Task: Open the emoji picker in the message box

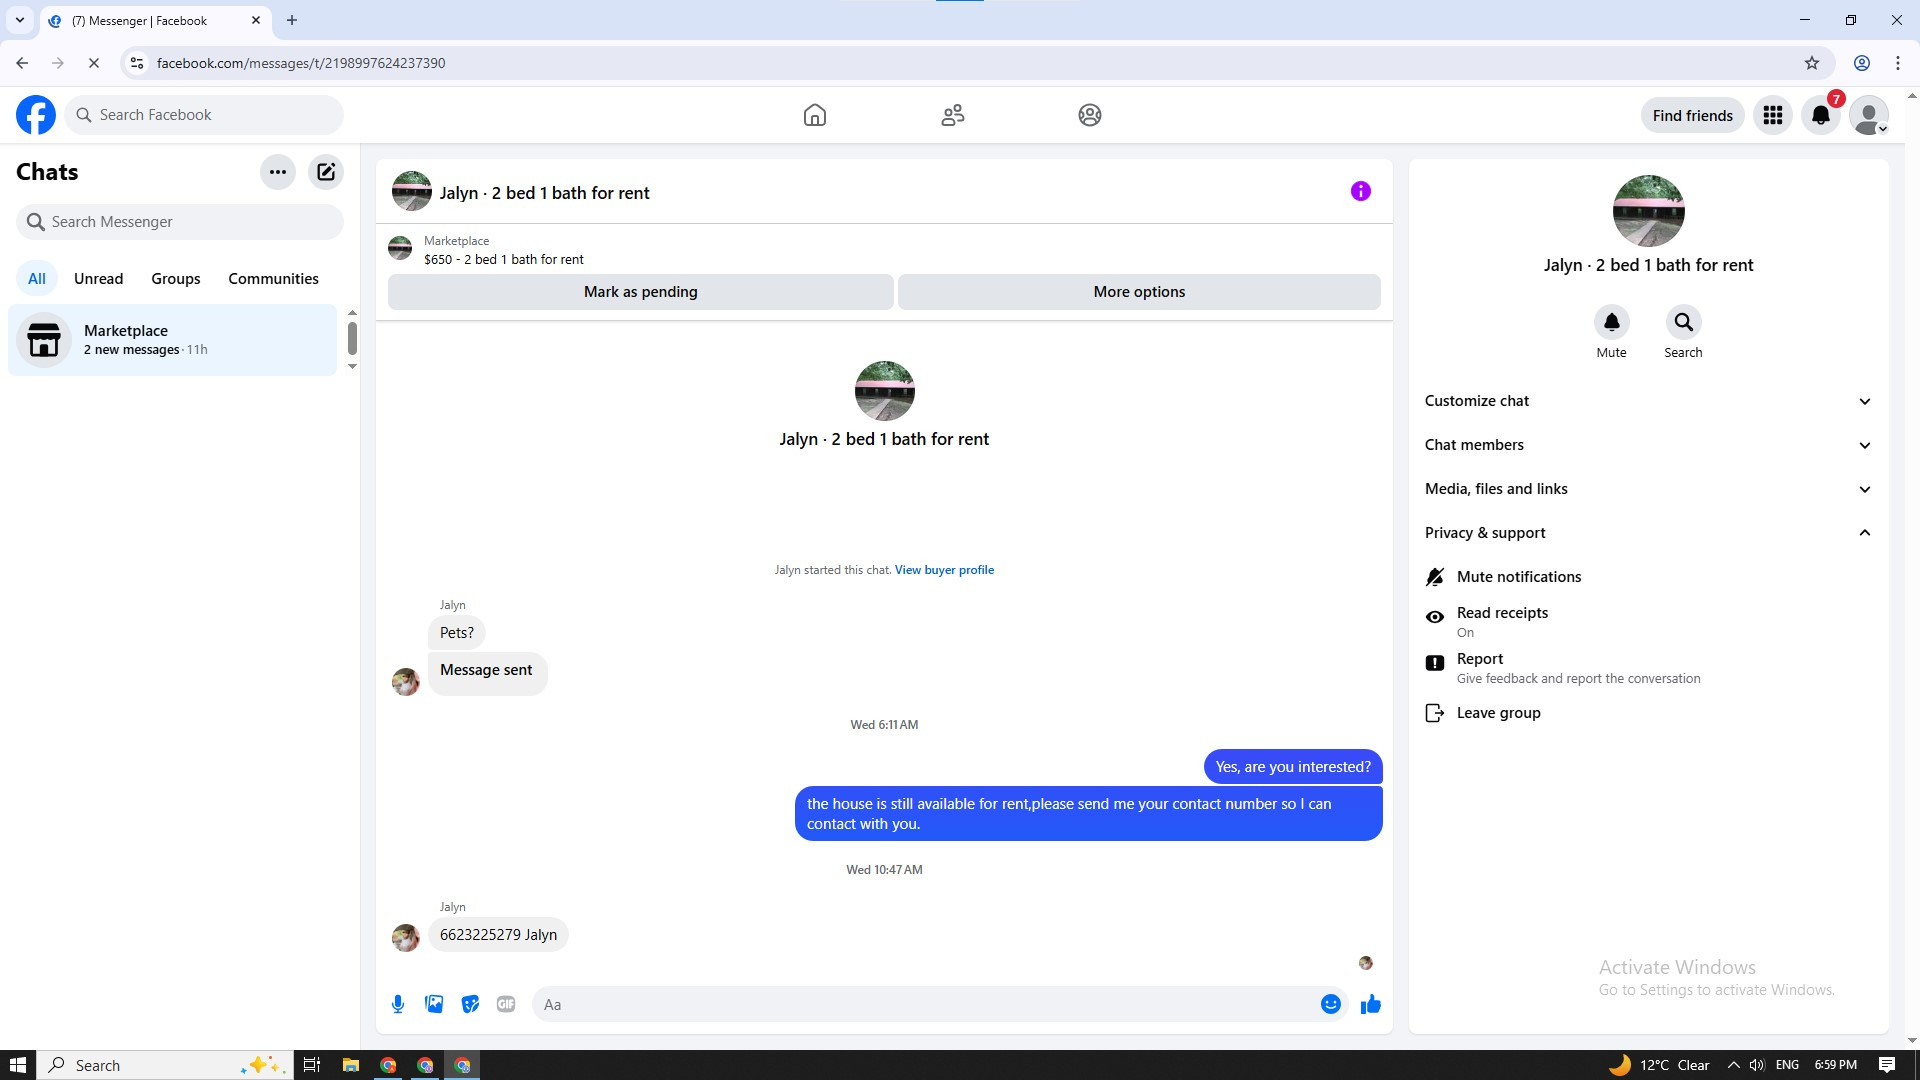Action: pyautogui.click(x=1330, y=1004)
